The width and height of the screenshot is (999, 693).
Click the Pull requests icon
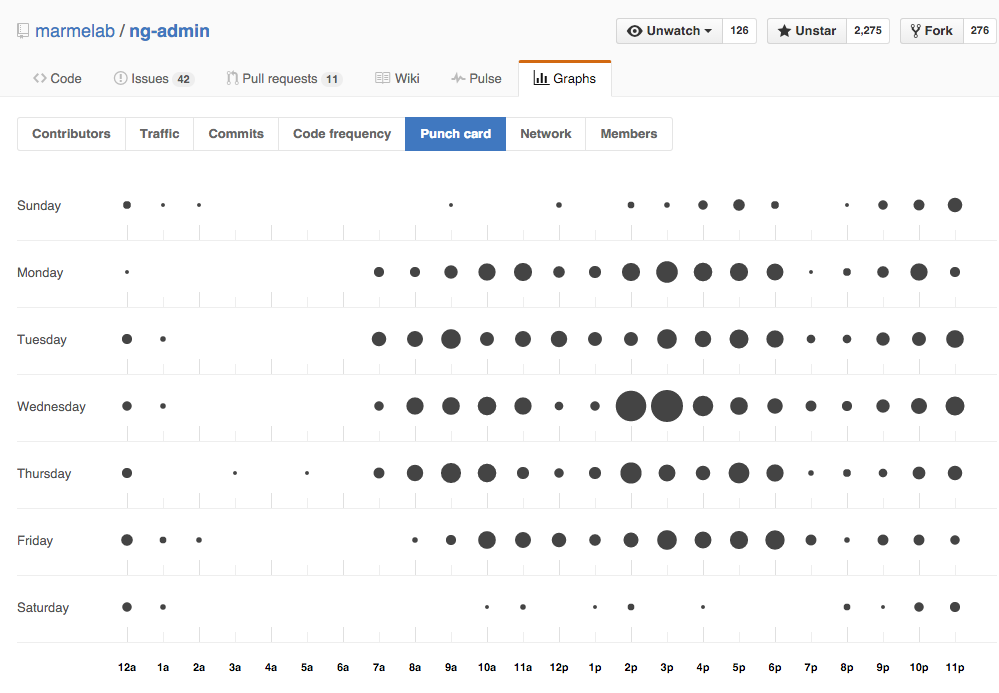(x=233, y=78)
